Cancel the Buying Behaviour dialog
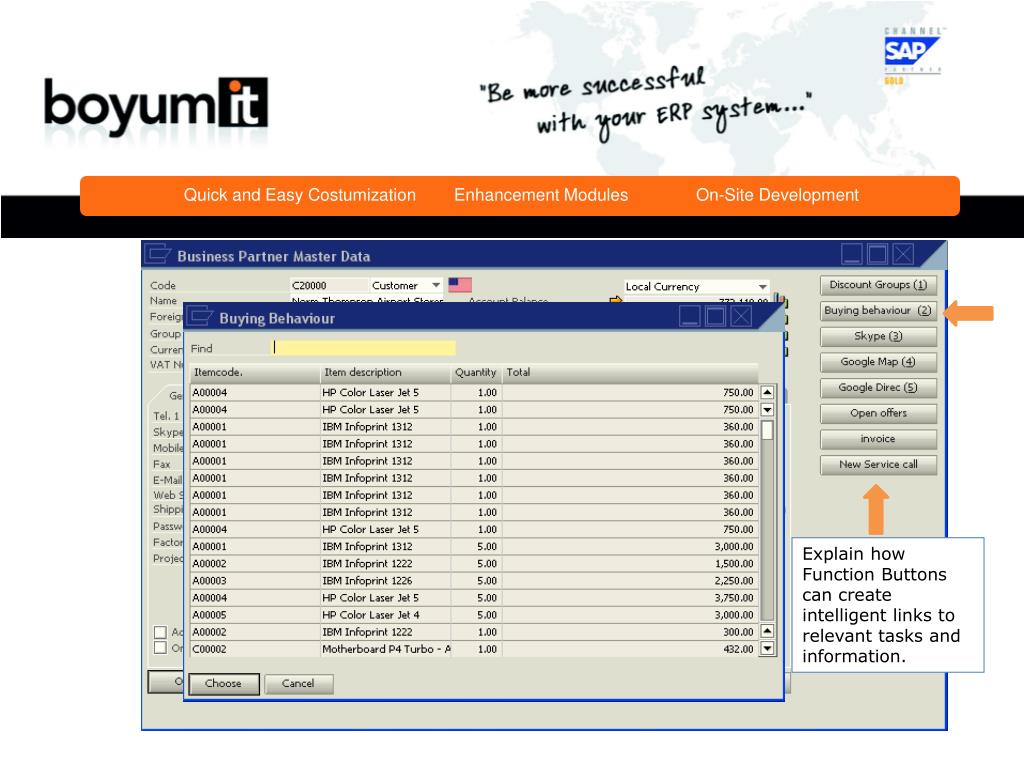Viewport: 1024px width, 768px height. pyautogui.click(x=298, y=684)
